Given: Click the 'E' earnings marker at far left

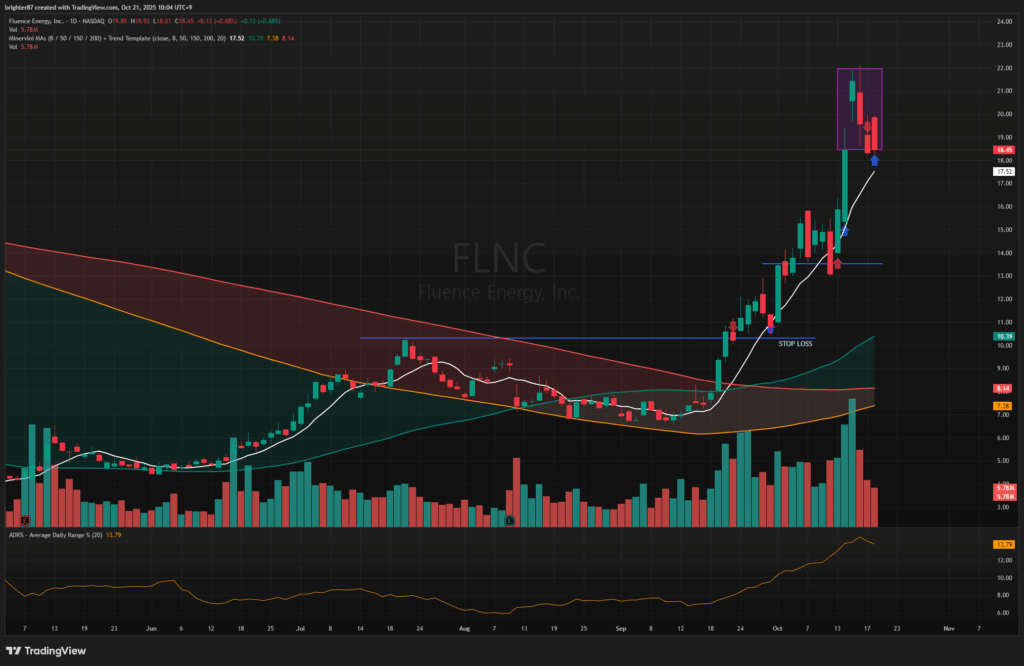Looking at the screenshot, I should click(24, 521).
